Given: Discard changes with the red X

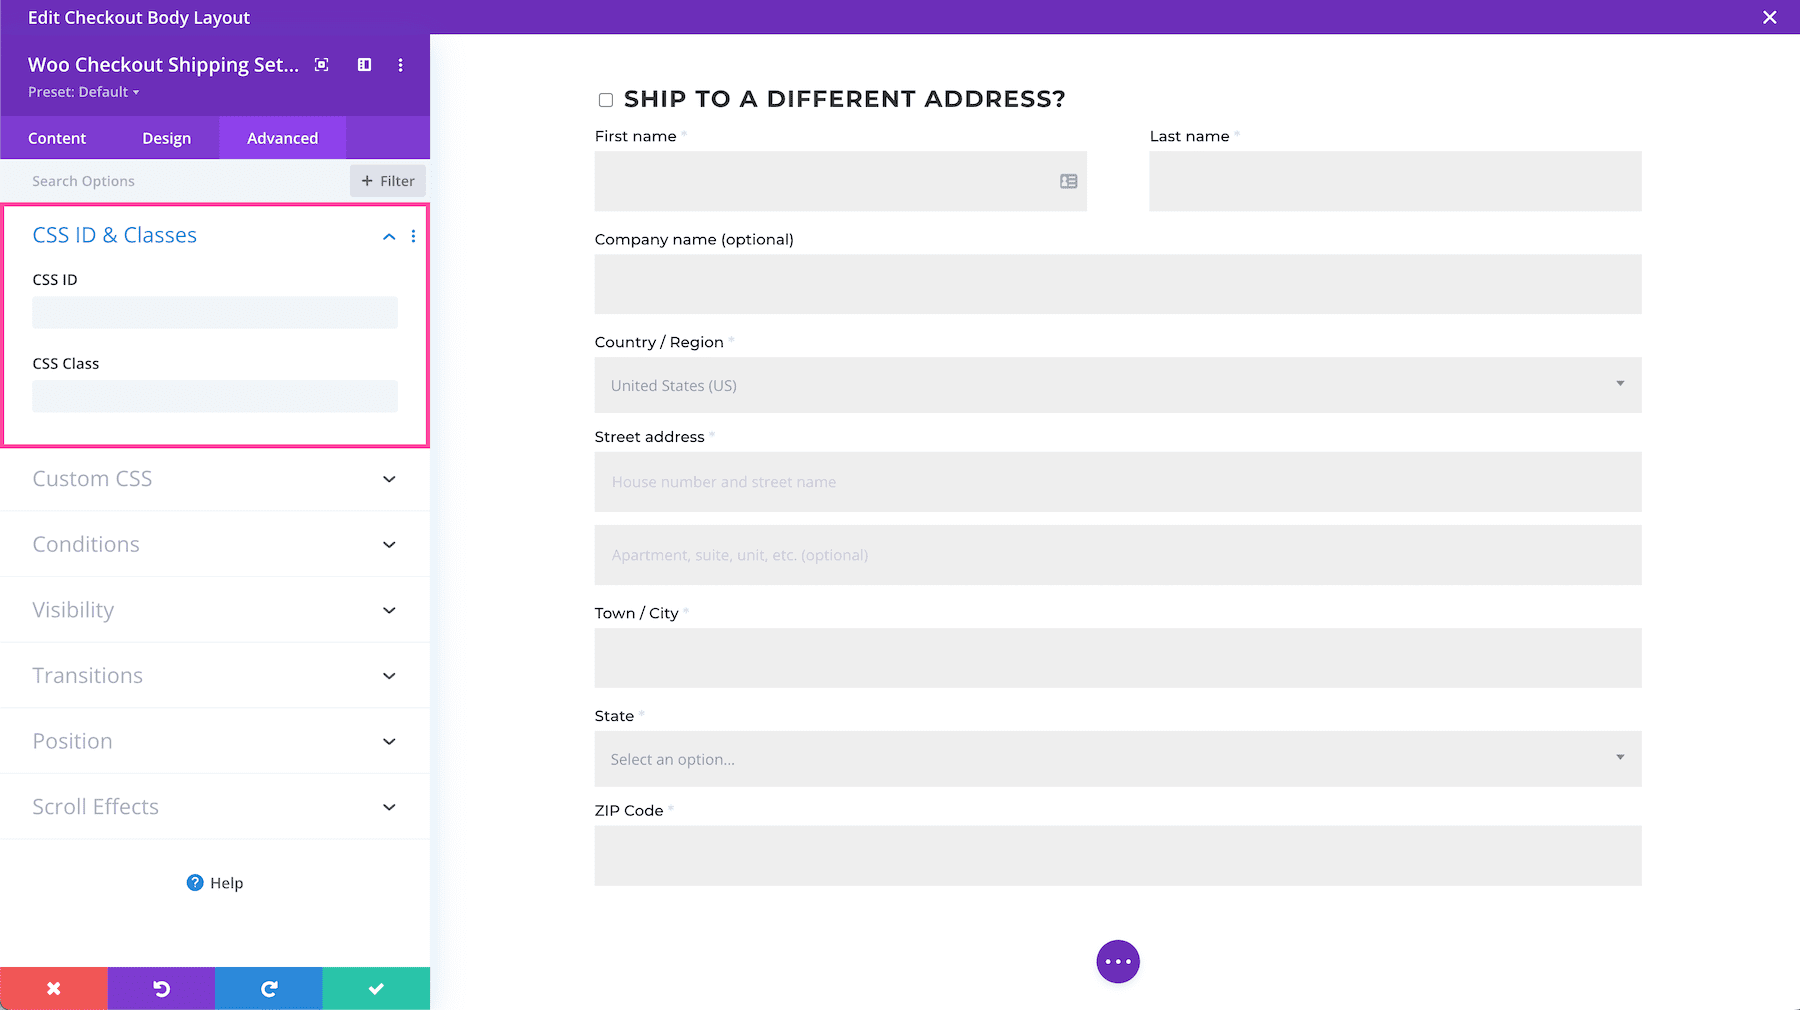Looking at the screenshot, I should click(x=53, y=988).
